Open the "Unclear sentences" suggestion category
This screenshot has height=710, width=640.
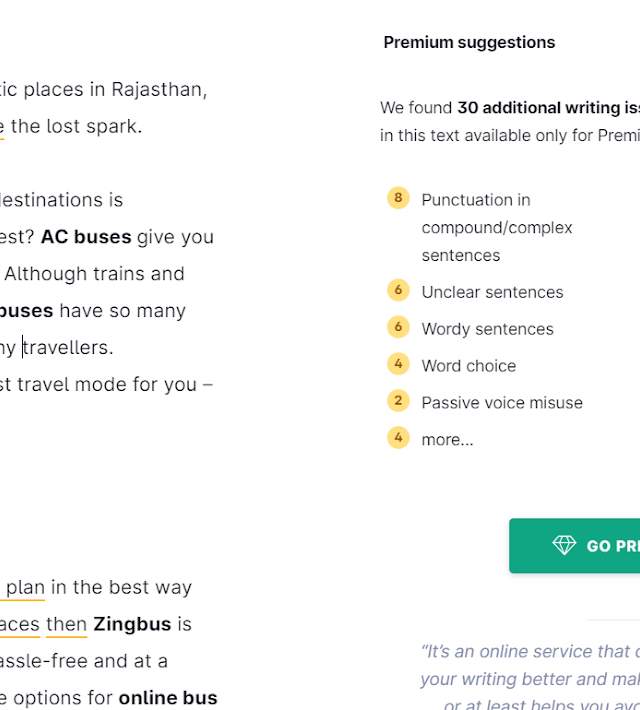pos(492,292)
